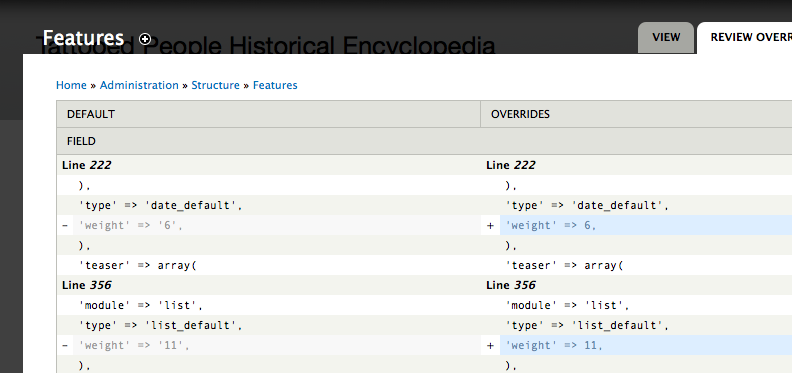Click the 'teaser' => array( line in Default
792x373 pixels.
point(137,265)
